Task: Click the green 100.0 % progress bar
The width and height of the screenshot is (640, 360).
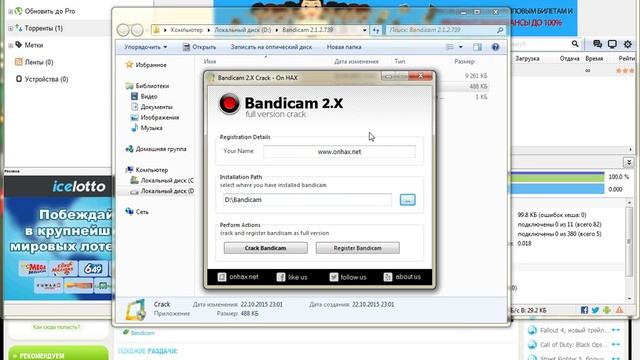Action: coord(557,177)
